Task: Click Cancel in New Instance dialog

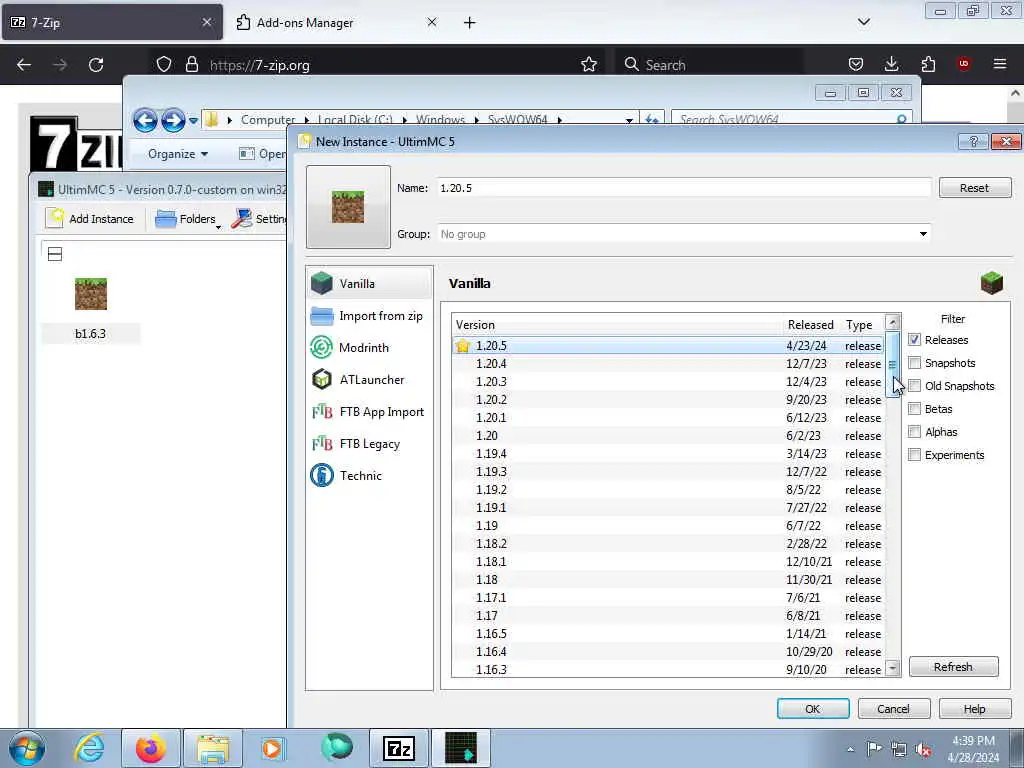Action: click(893, 709)
